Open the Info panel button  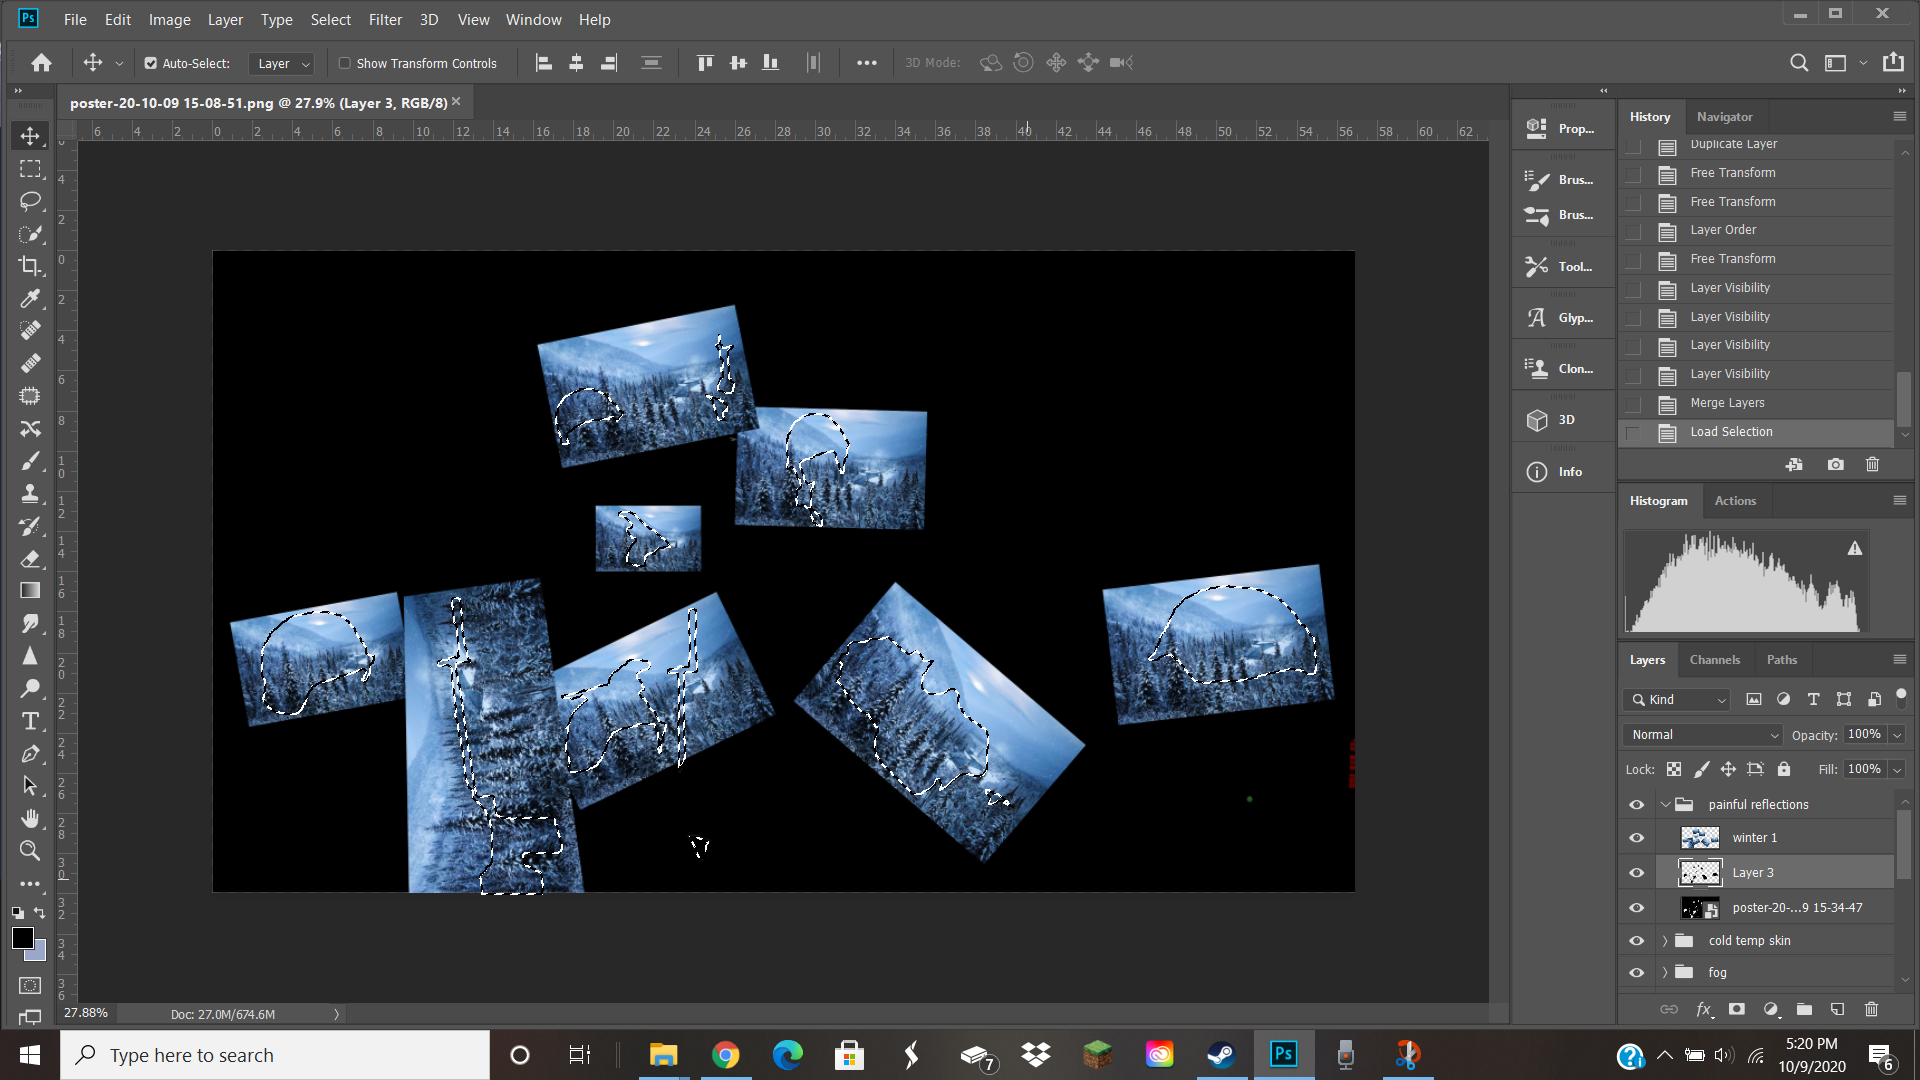click(x=1561, y=472)
